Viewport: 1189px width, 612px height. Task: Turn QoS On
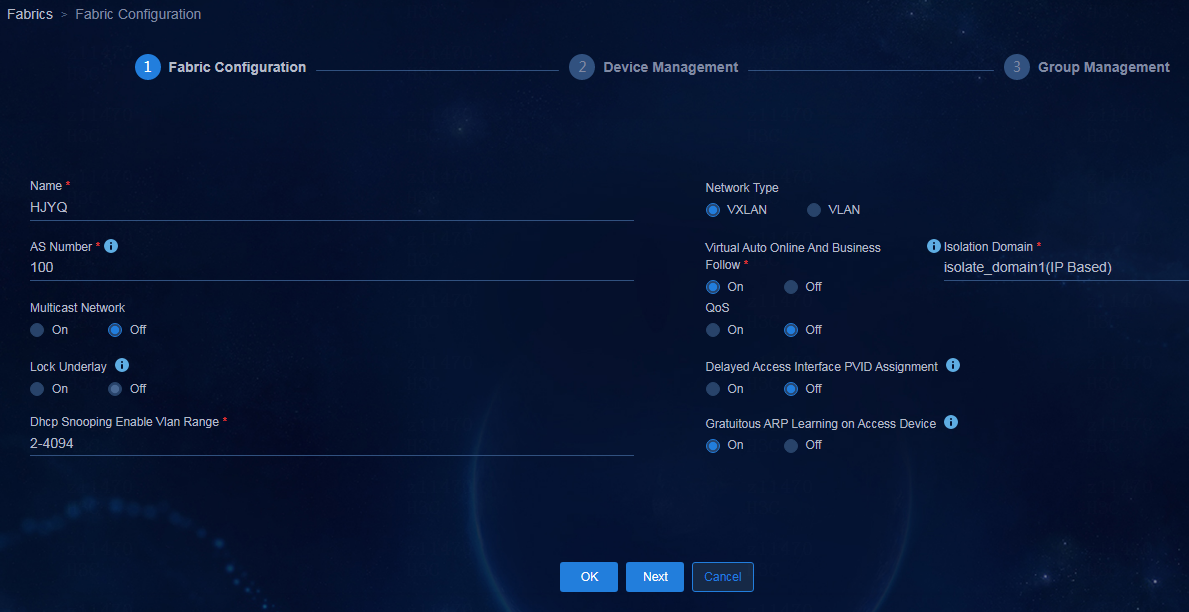click(713, 330)
